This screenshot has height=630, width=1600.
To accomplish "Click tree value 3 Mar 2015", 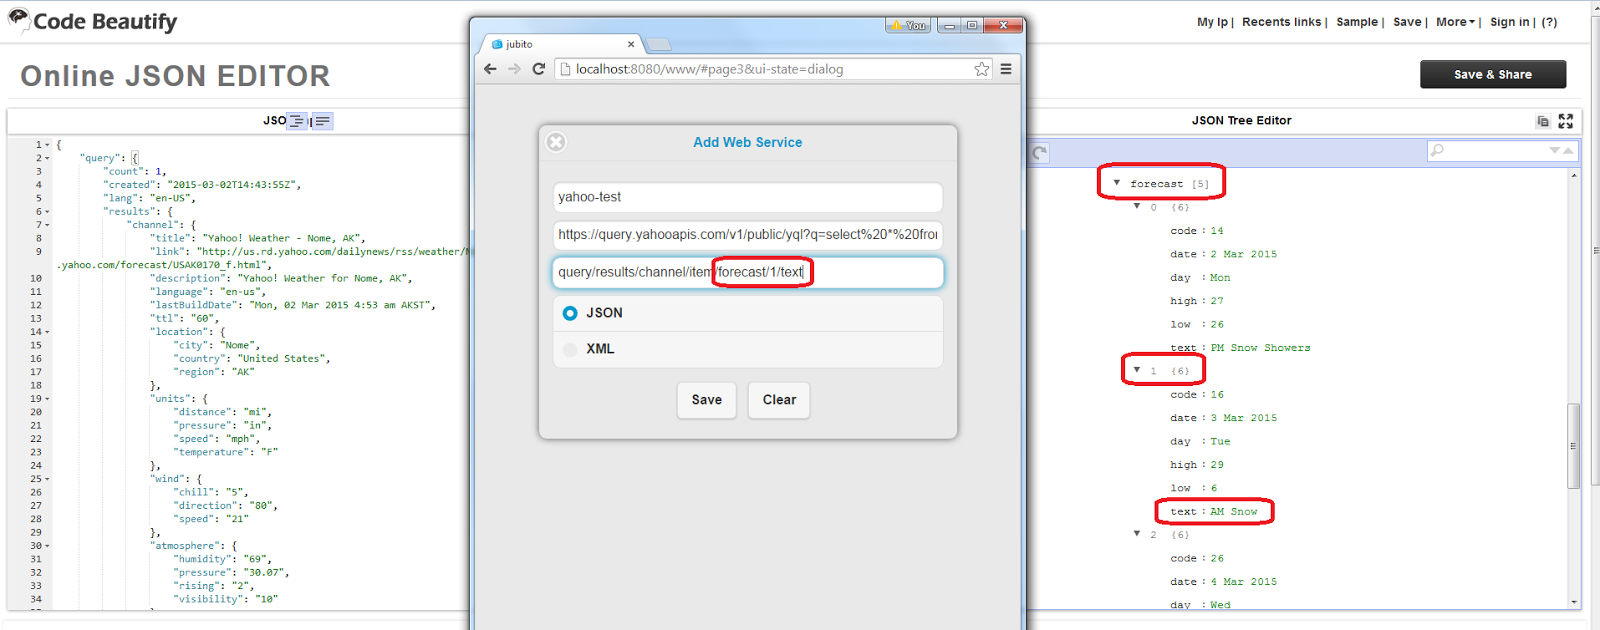I will 1243,418.
